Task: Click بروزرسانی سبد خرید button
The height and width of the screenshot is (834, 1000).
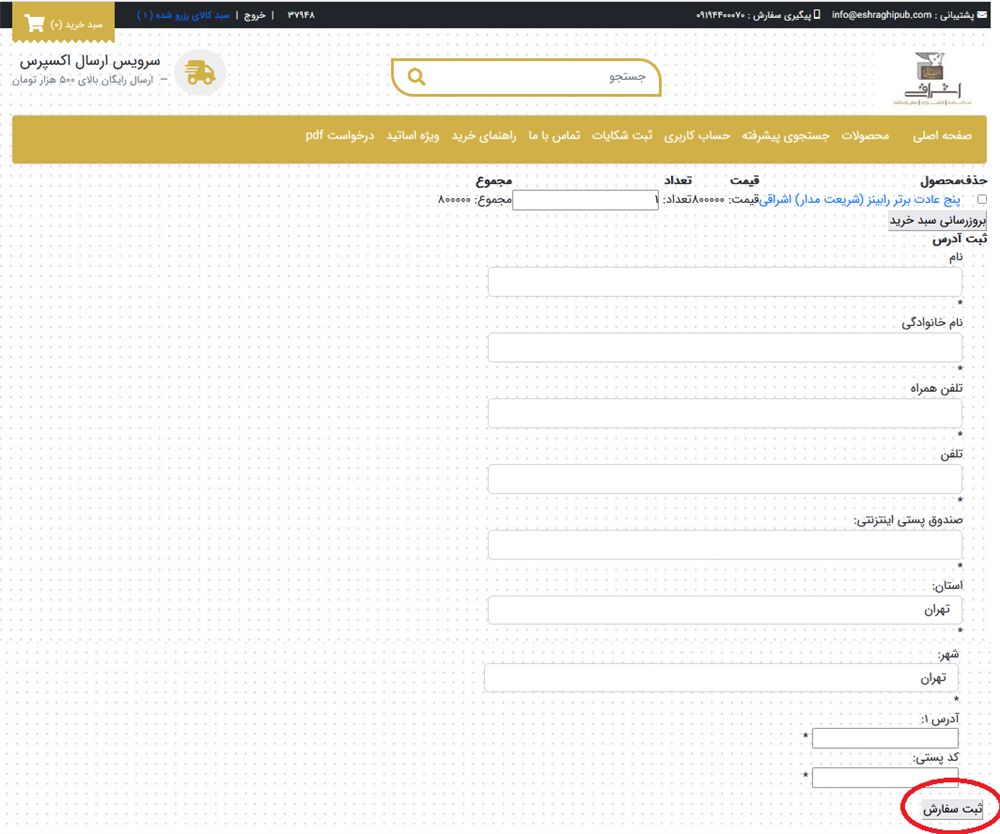Action: pos(937,220)
